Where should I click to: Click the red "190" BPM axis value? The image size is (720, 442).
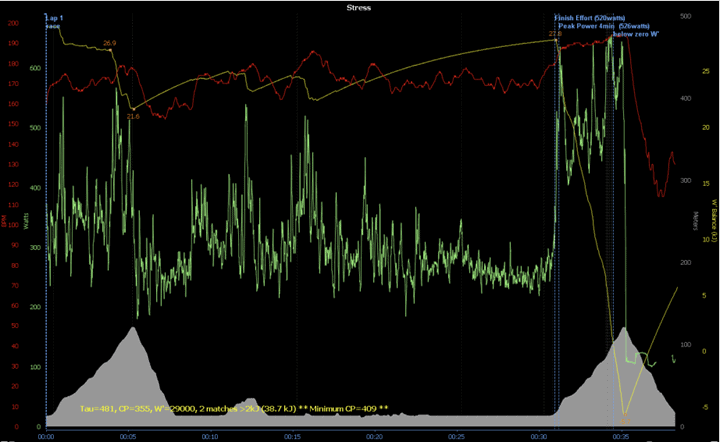pyautogui.click(x=13, y=43)
